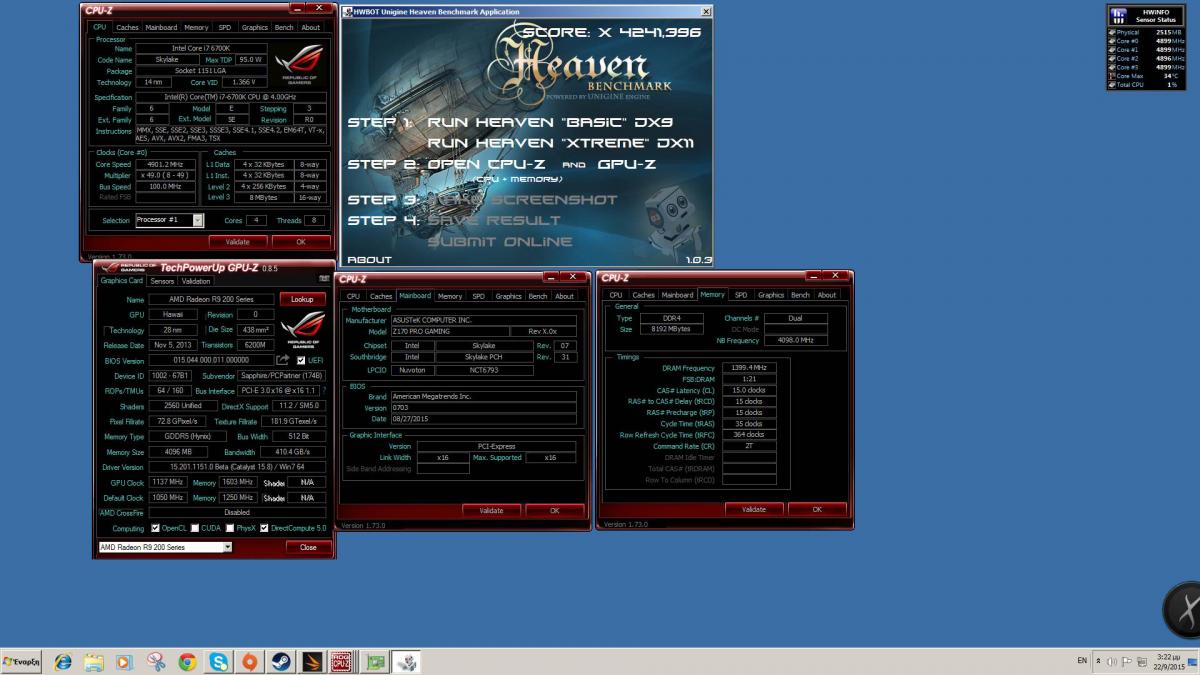Click the GPU-Z screenshot camera icon
Image resolution: width=1200 pixels, height=675 pixels.
[x=324, y=279]
